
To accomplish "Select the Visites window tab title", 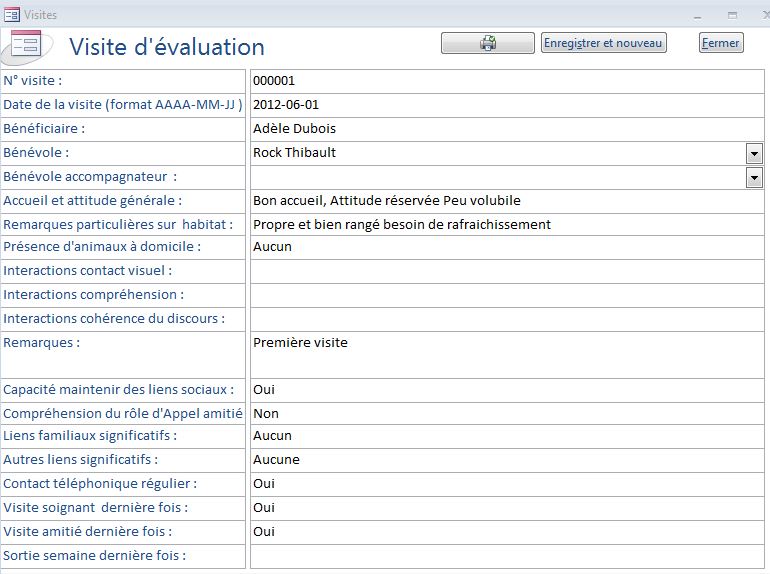I will pos(41,15).
